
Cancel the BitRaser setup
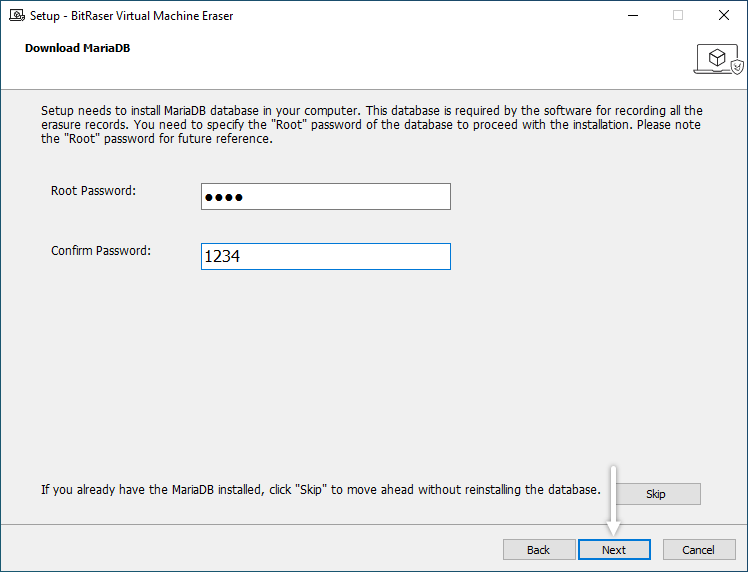[698, 550]
